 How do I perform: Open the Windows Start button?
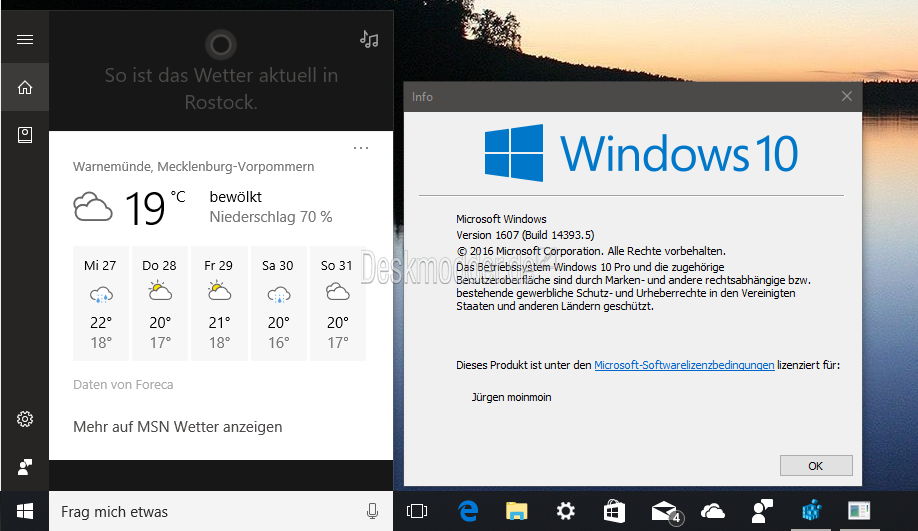coord(25,511)
